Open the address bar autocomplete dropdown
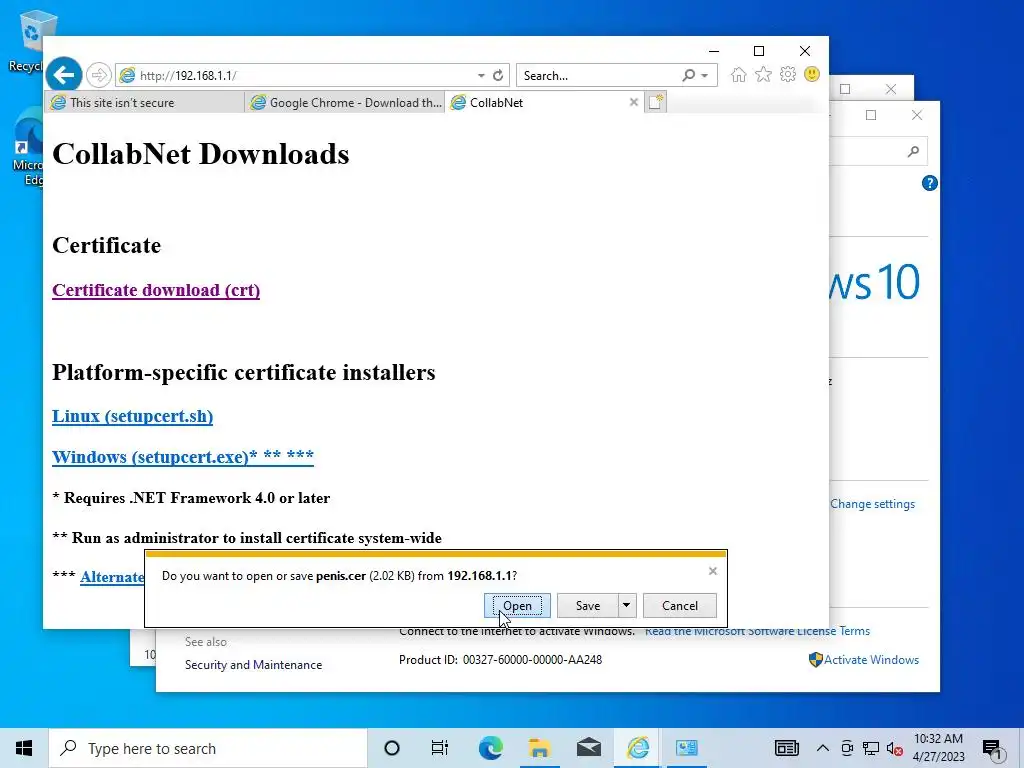The height and width of the screenshot is (768, 1024). click(481, 75)
